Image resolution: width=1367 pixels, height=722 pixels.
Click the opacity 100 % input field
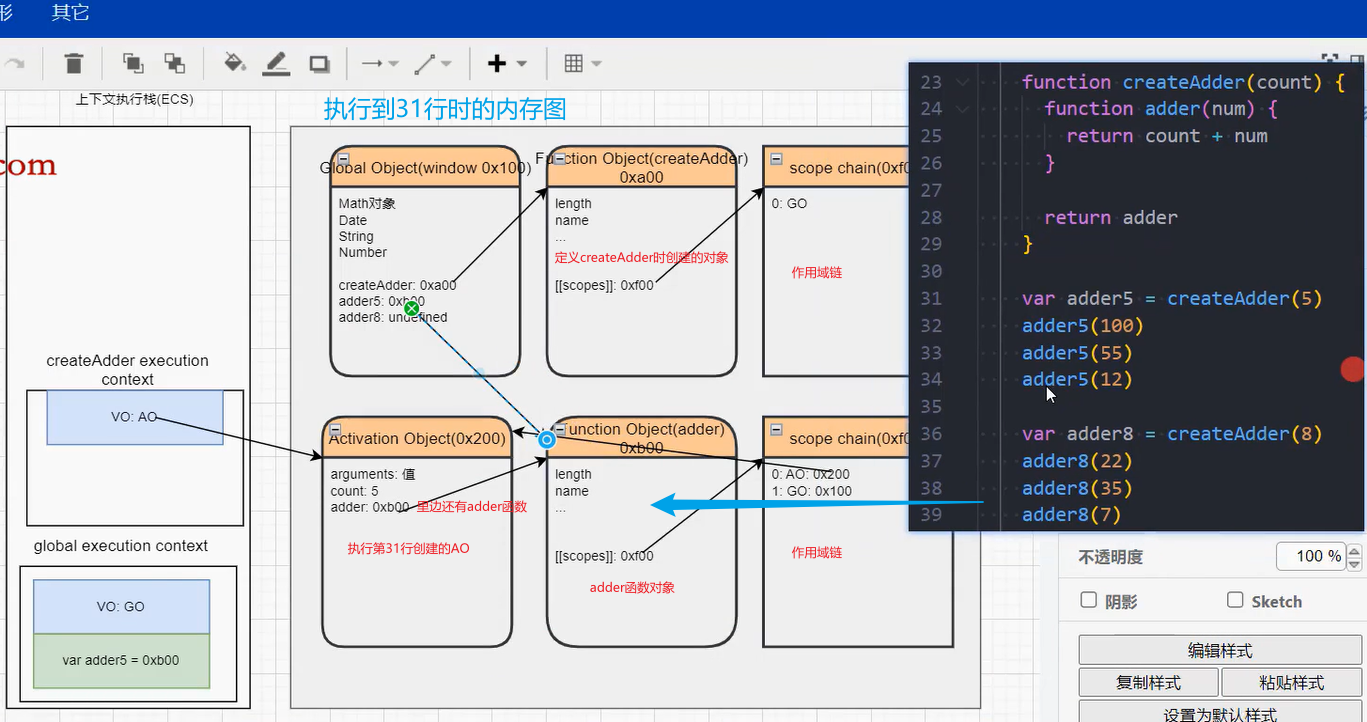pos(1311,556)
